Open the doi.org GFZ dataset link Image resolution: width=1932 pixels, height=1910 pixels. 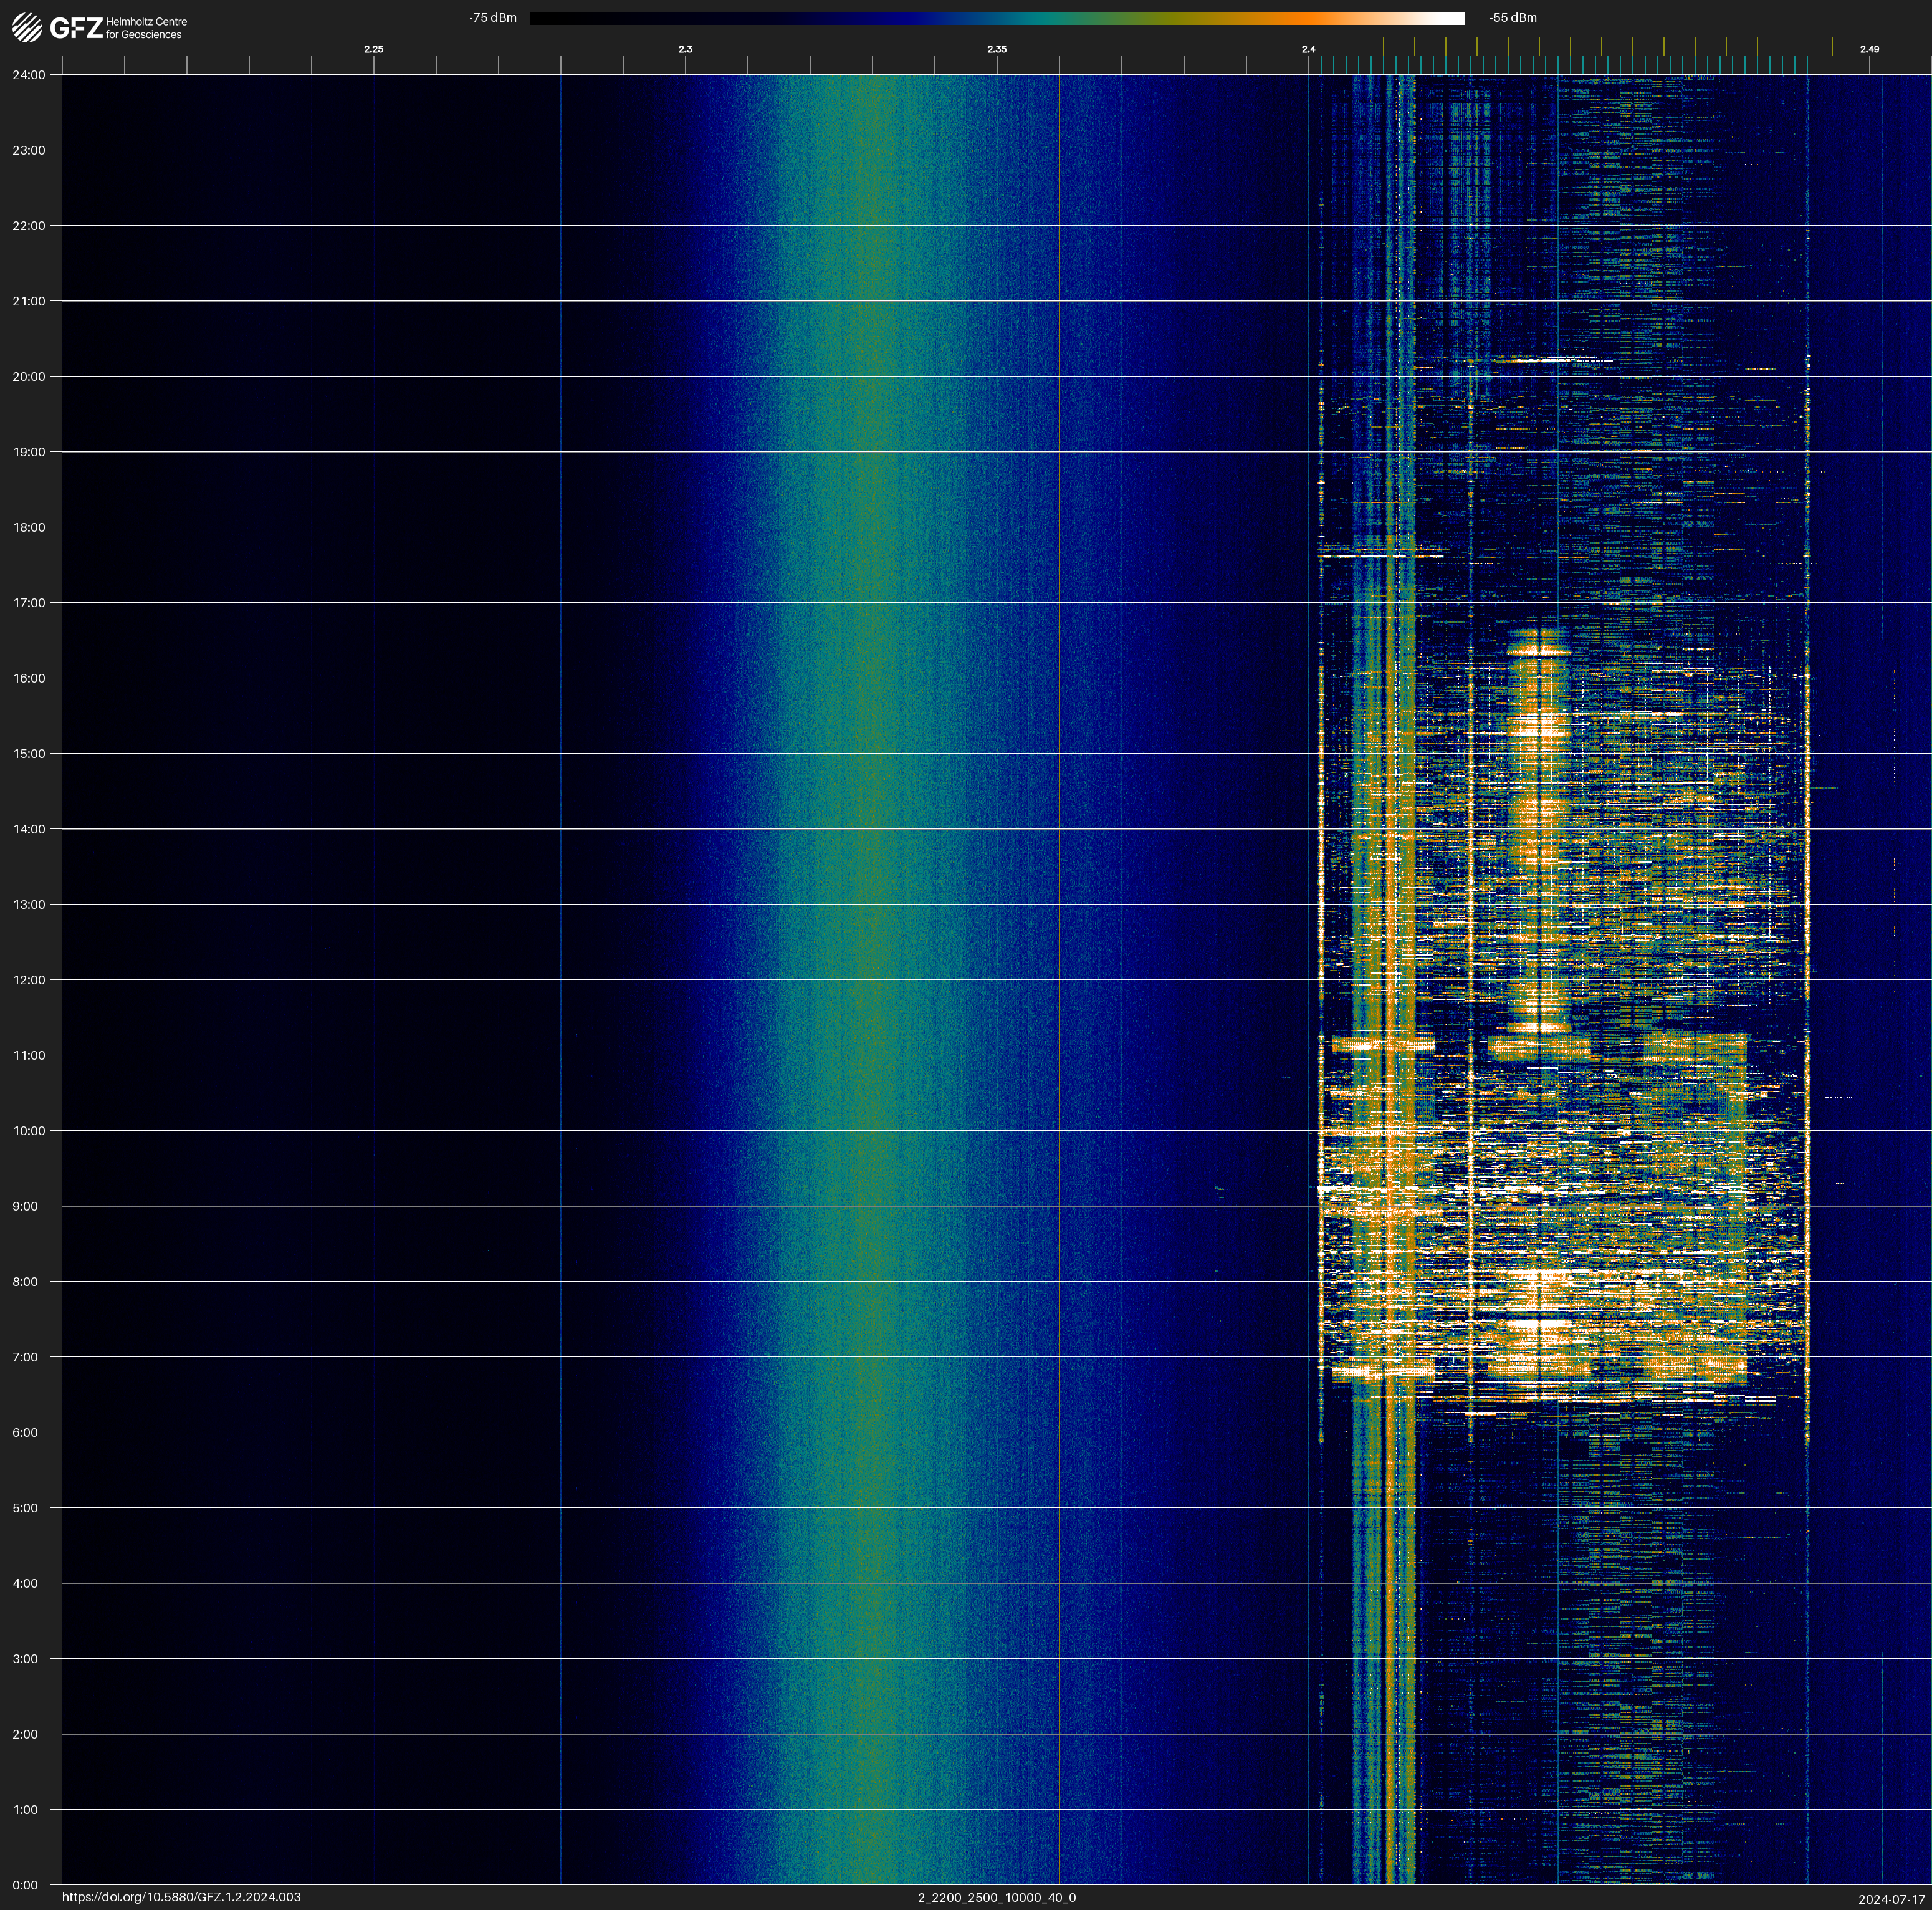pos(181,1897)
